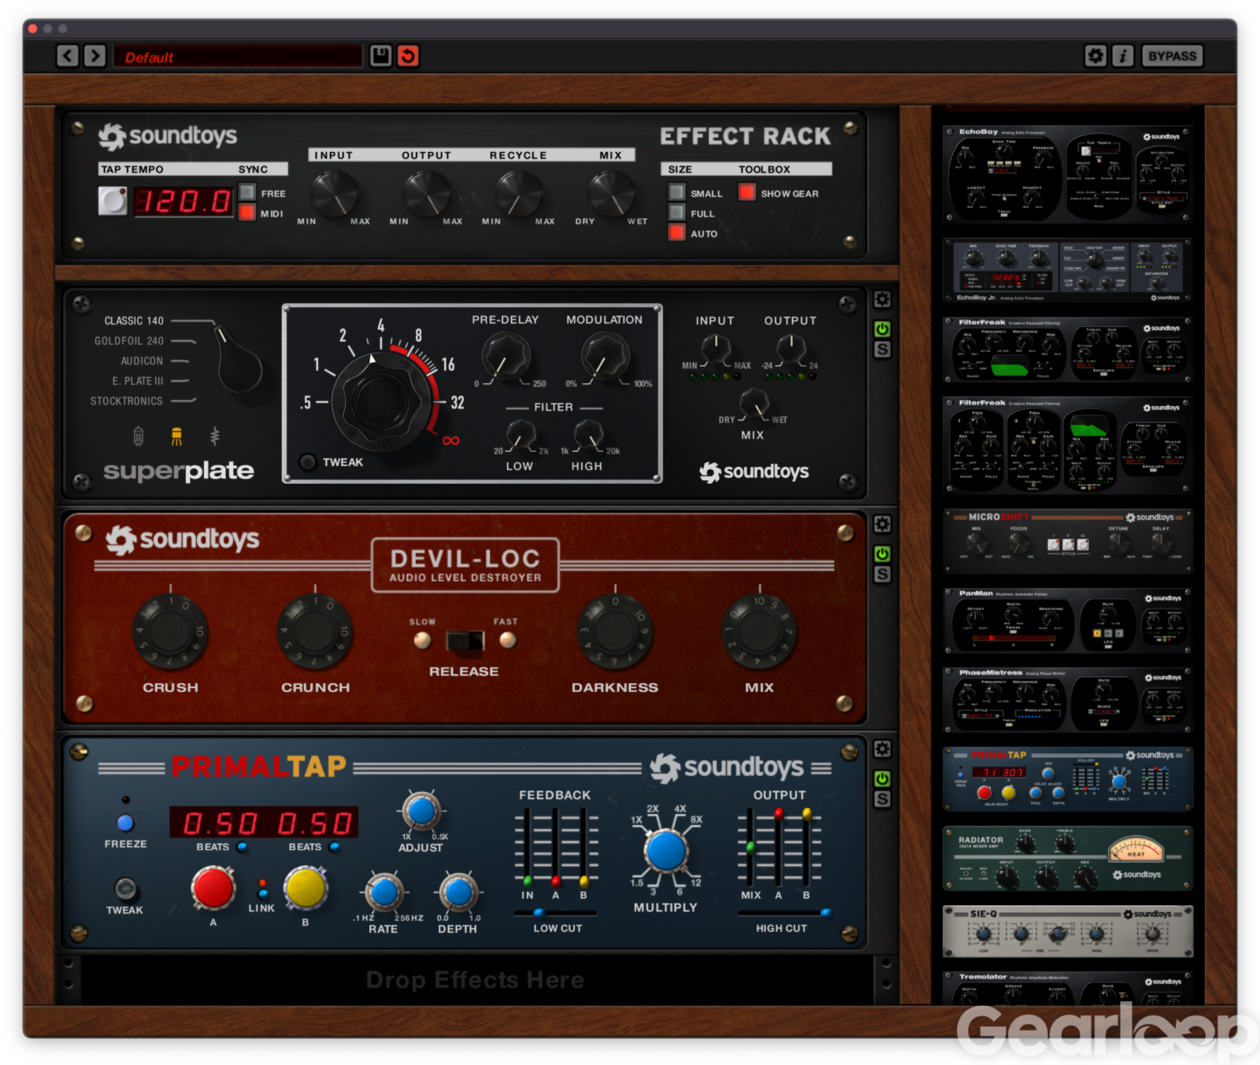Viewport: 1260px width, 1065px height.
Task: Click the red revert preset icon
Action: (x=408, y=56)
